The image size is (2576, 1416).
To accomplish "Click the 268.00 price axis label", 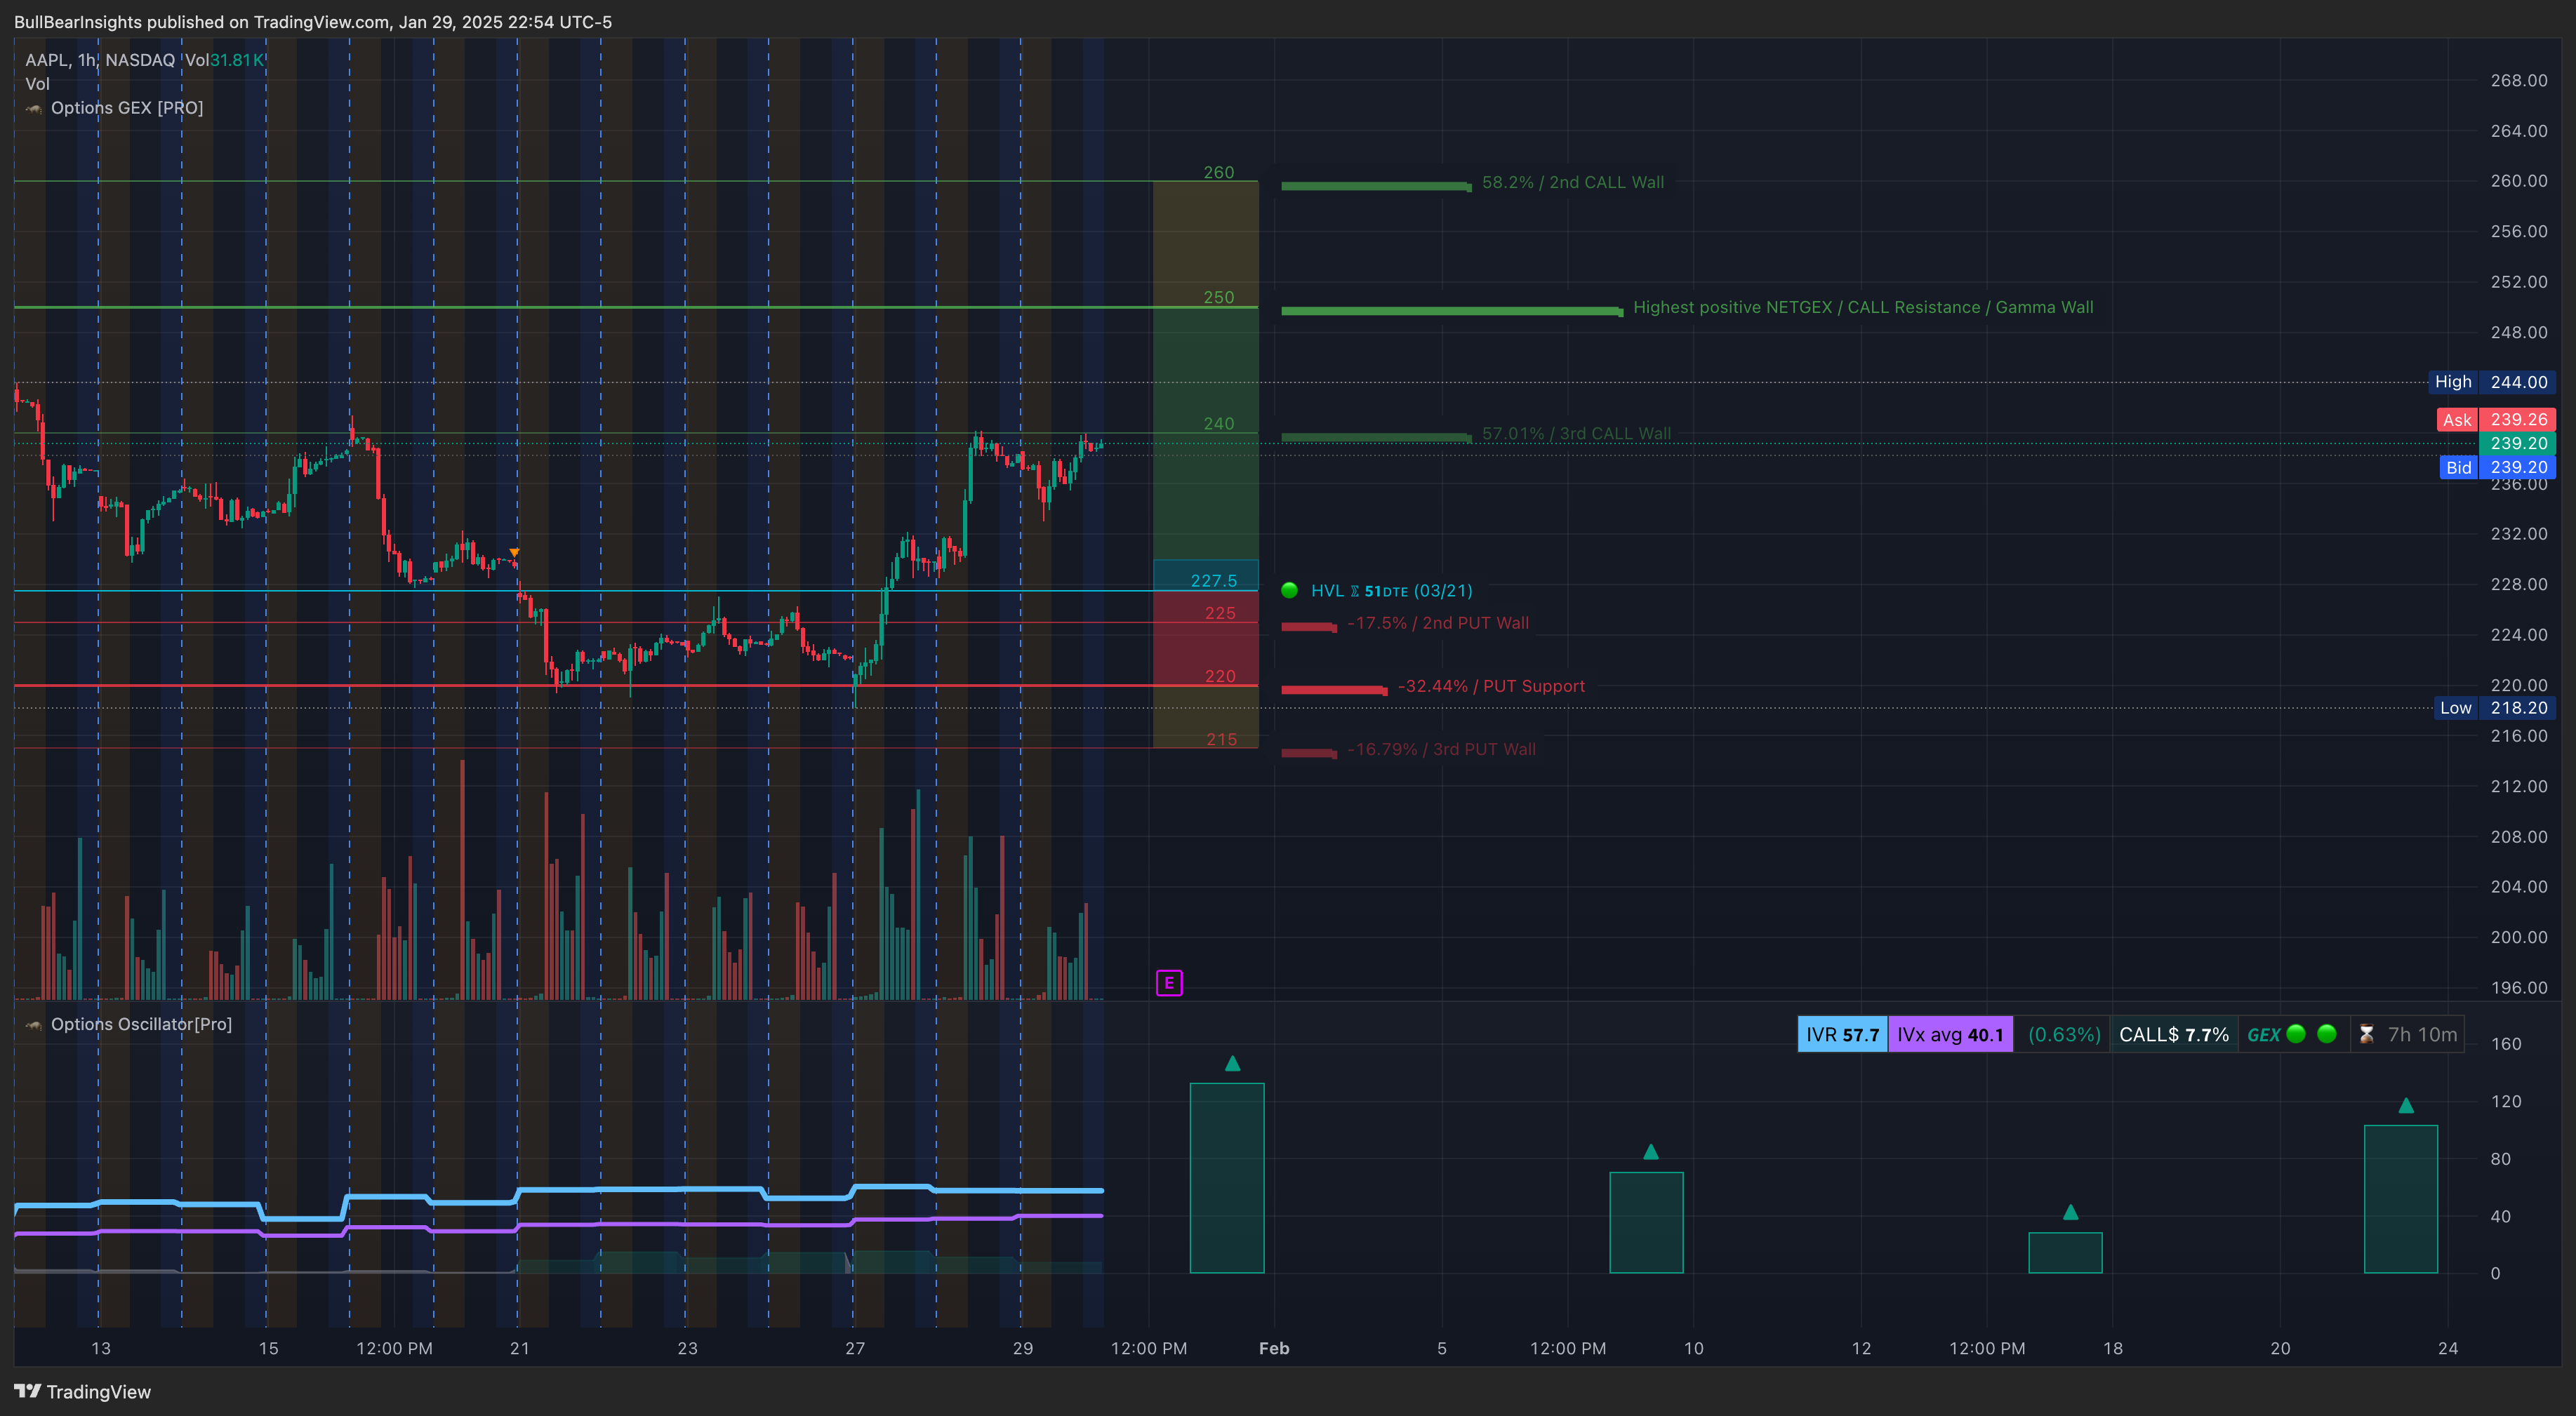I will point(2518,80).
